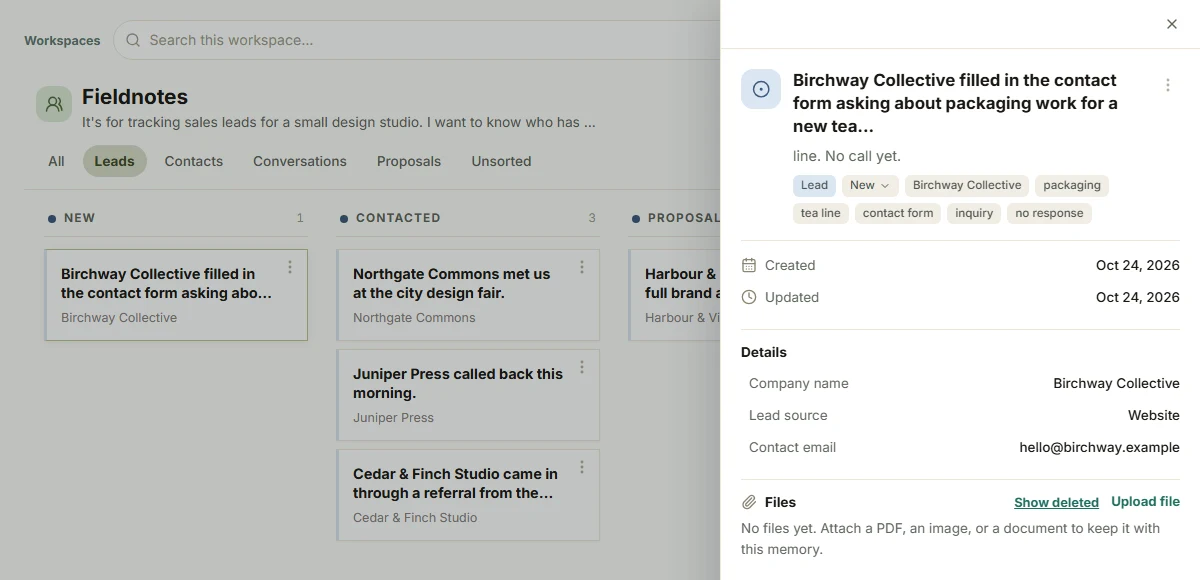
Task: Open the Workspaces link
Action: pyautogui.click(x=62, y=41)
